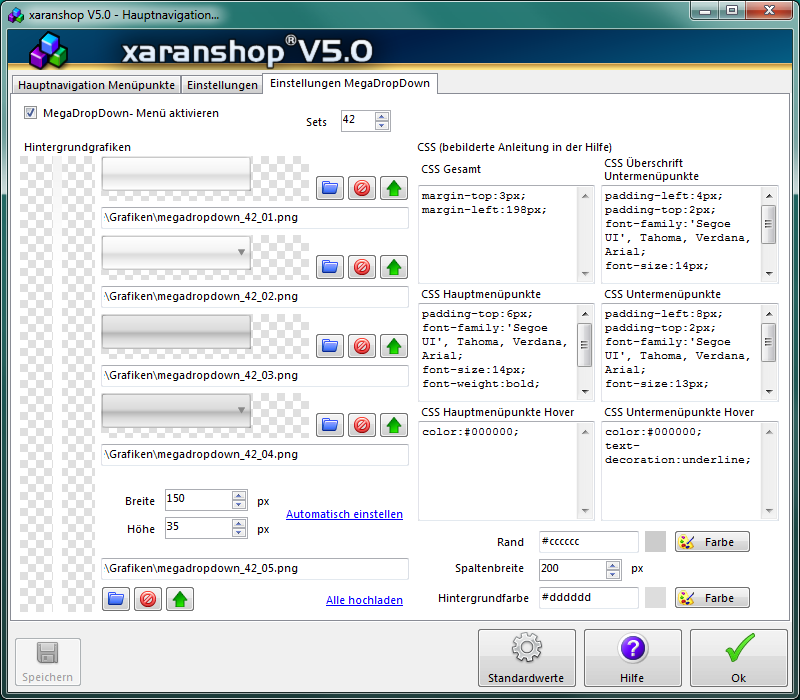Screen dimensions: 800x700
Task: Browse folder for megadropdown_42_03.png graphic
Action: pos(330,346)
